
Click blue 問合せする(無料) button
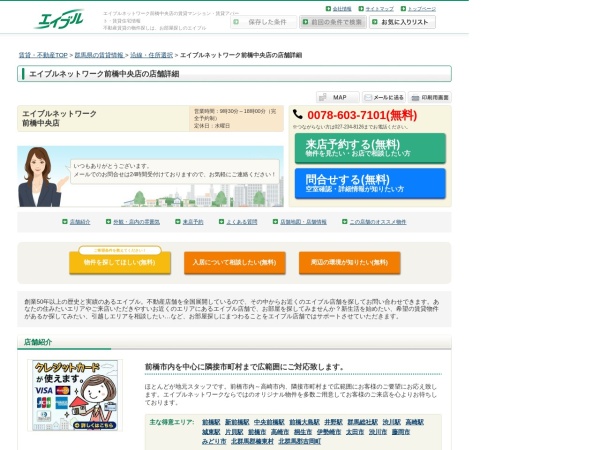(x=370, y=183)
